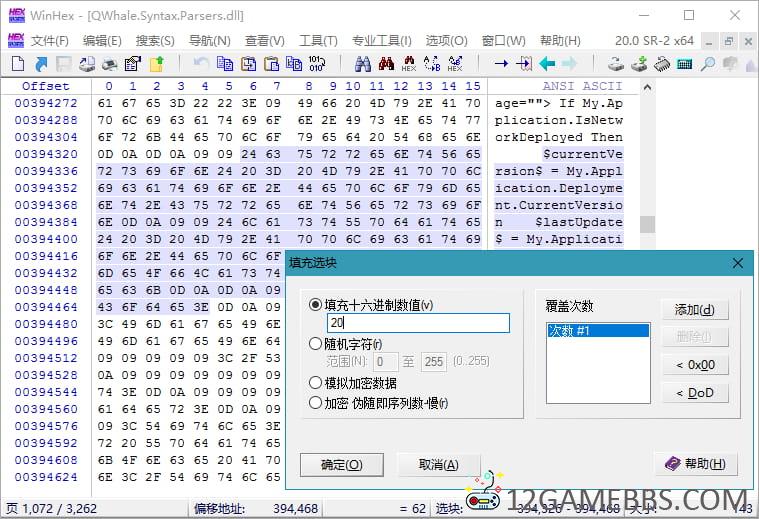The image size is (759, 519).
Task: Click the hex value input field containing 20
Action: pos(418,323)
